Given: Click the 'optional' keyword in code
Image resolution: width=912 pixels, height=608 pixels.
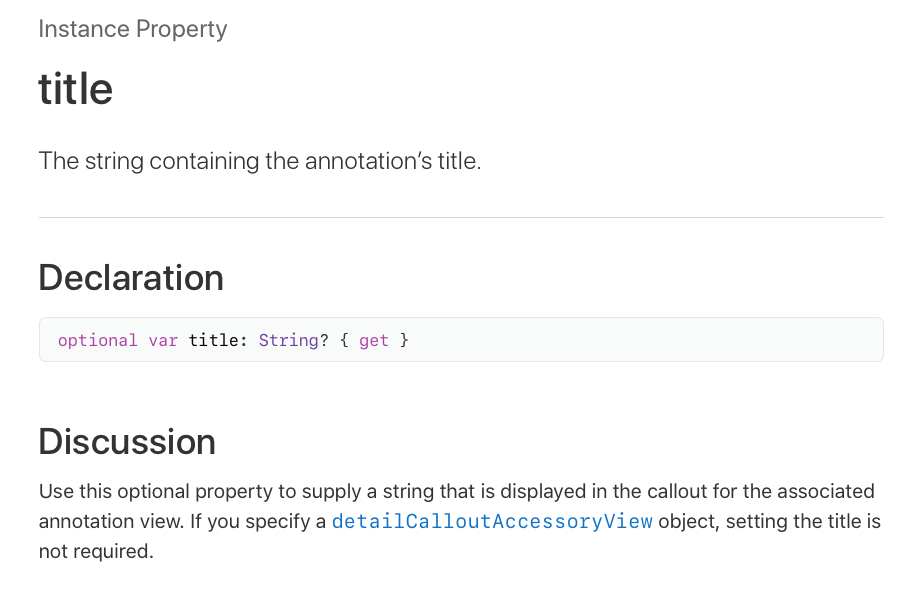Looking at the screenshot, I should (x=97, y=340).
